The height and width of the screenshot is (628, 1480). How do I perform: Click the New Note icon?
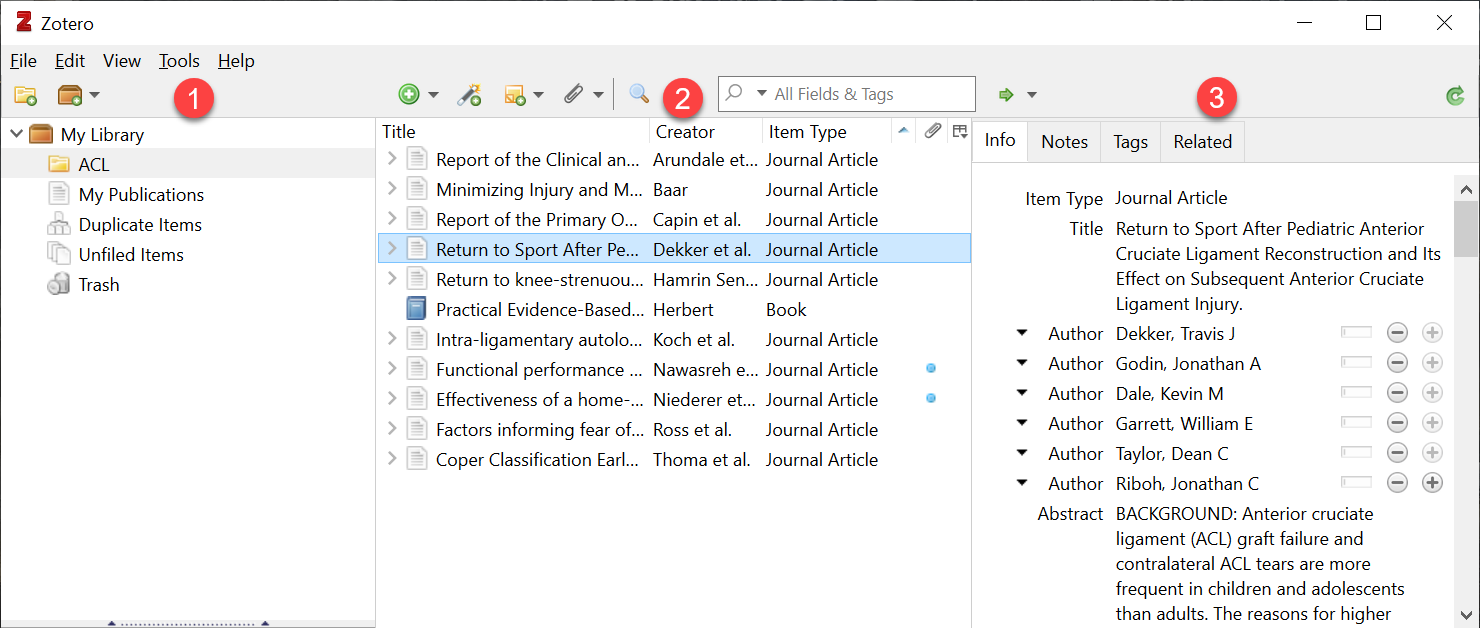pyautogui.click(x=516, y=95)
